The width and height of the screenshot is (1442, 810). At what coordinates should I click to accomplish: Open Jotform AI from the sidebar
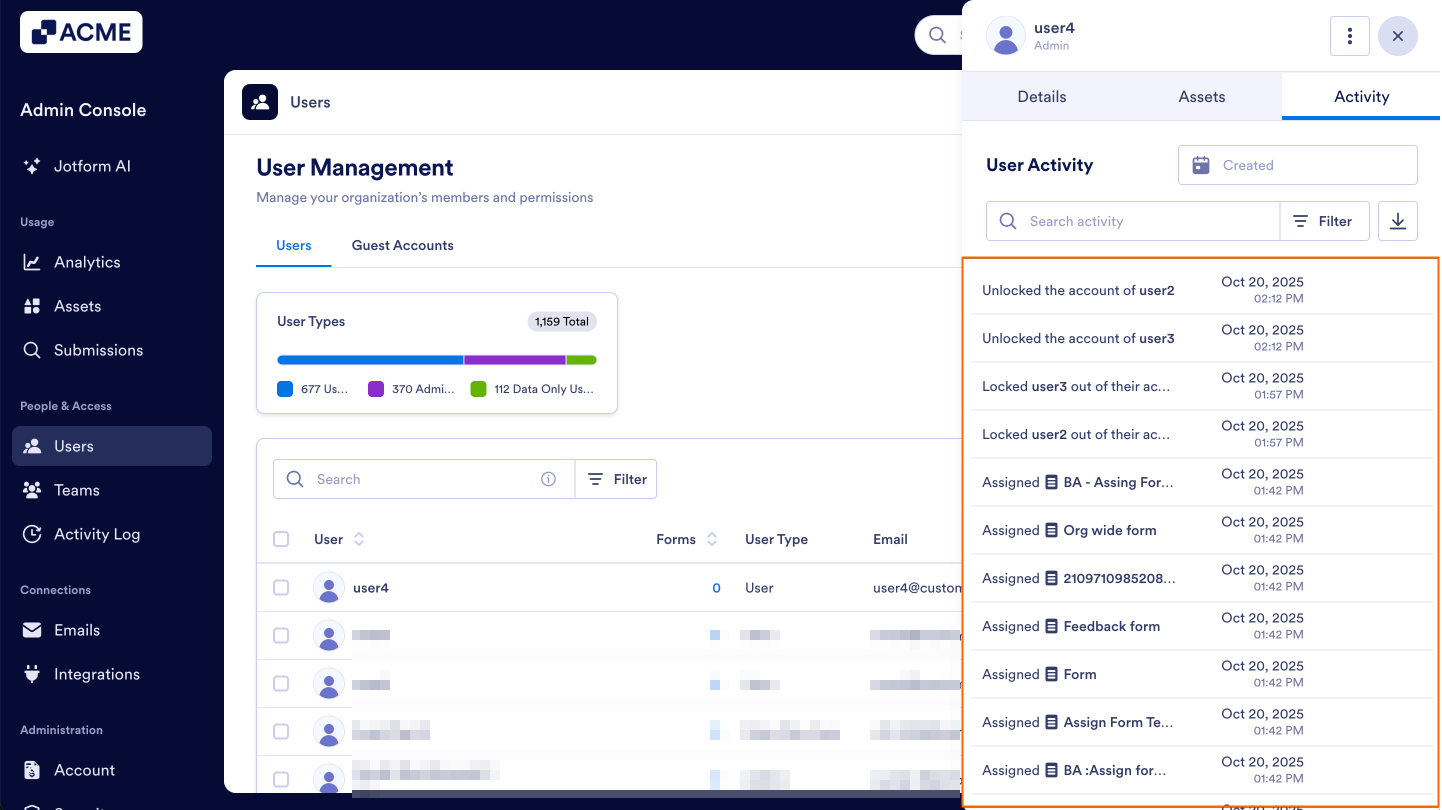[91, 166]
